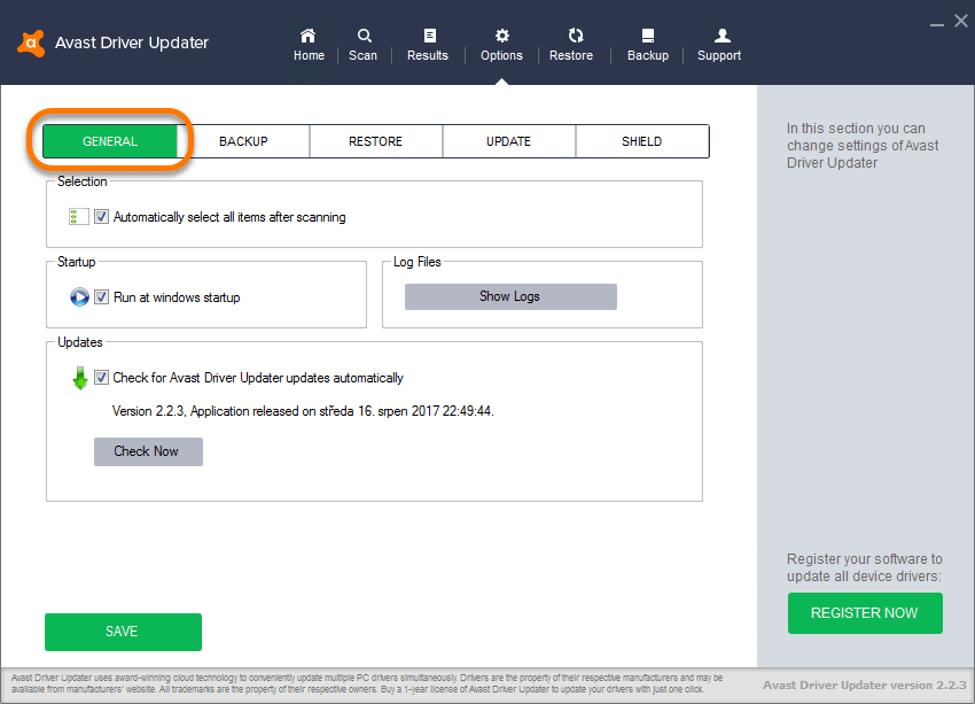This screenshot has height=704, width=975.
Task: Open the Support page
Action: (718, 42)
